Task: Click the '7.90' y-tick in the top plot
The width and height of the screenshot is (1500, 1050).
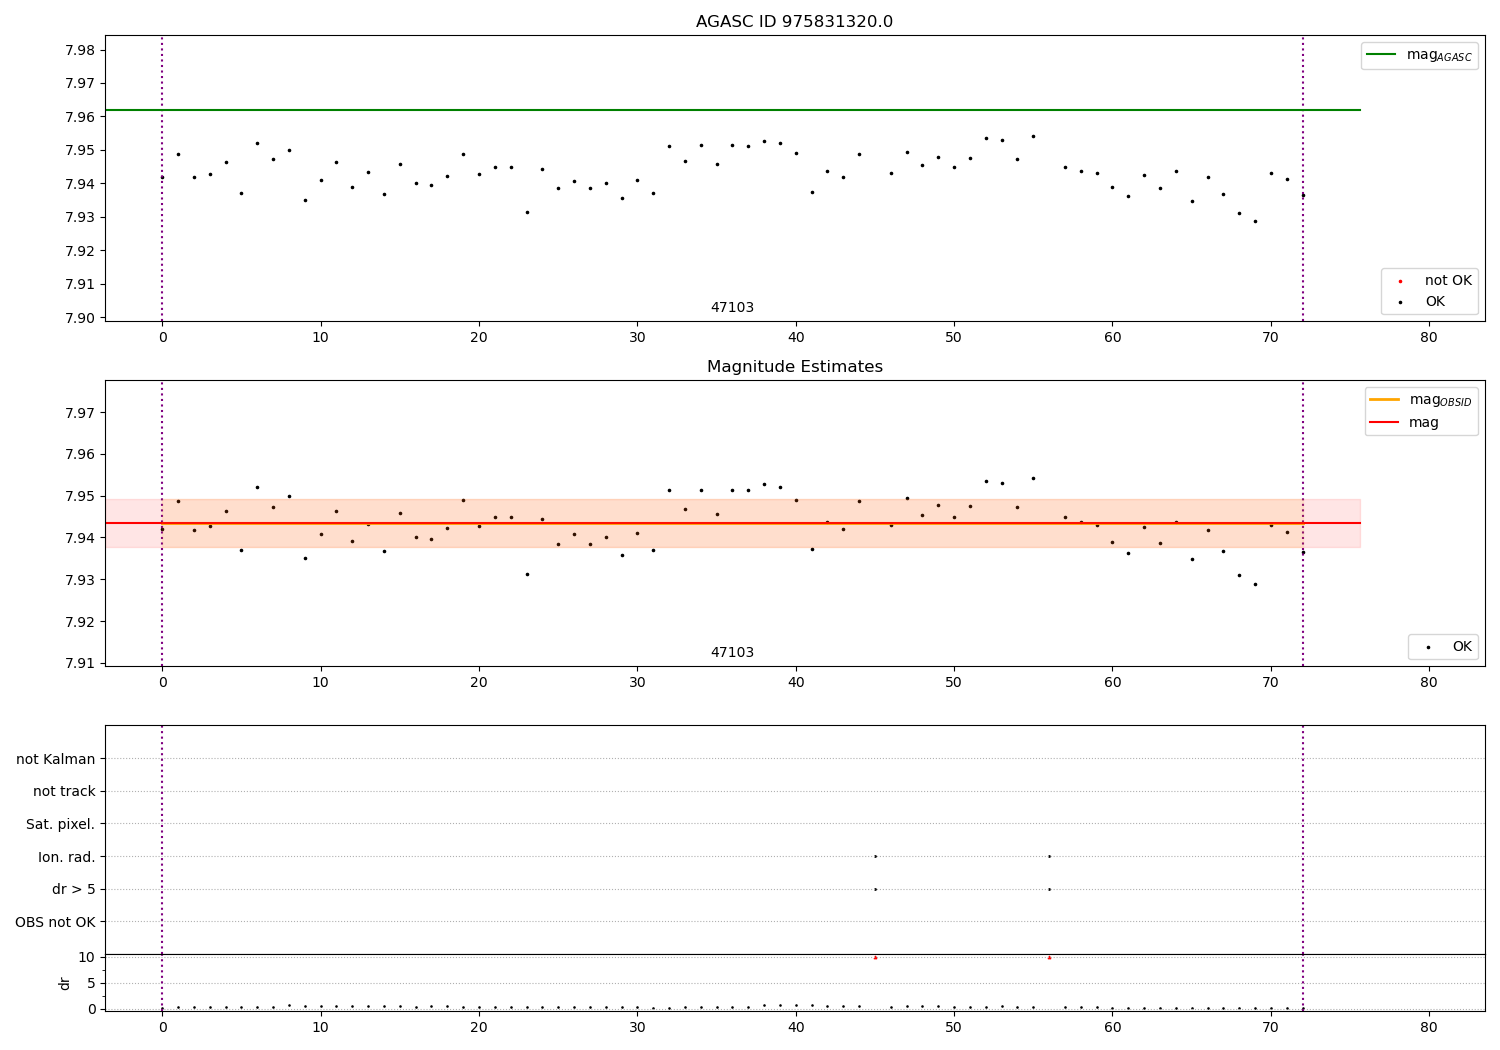Action: (x=80, y=318)
